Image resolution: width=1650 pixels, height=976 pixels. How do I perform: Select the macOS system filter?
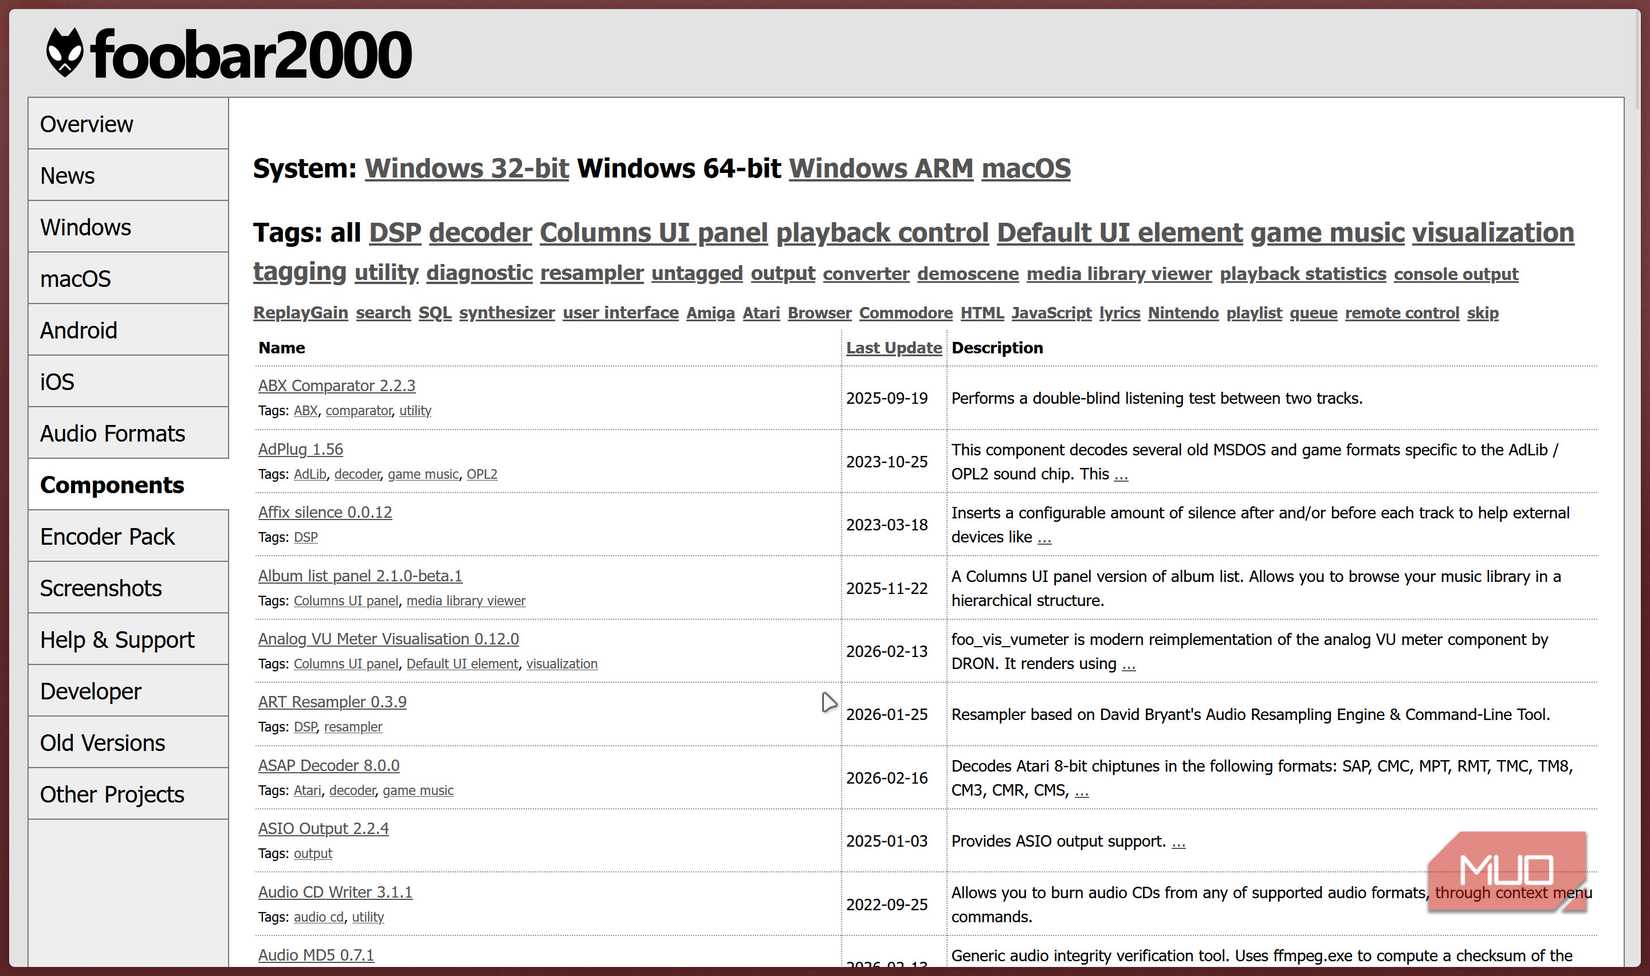pyautogui.click(x=1025, y=168)
